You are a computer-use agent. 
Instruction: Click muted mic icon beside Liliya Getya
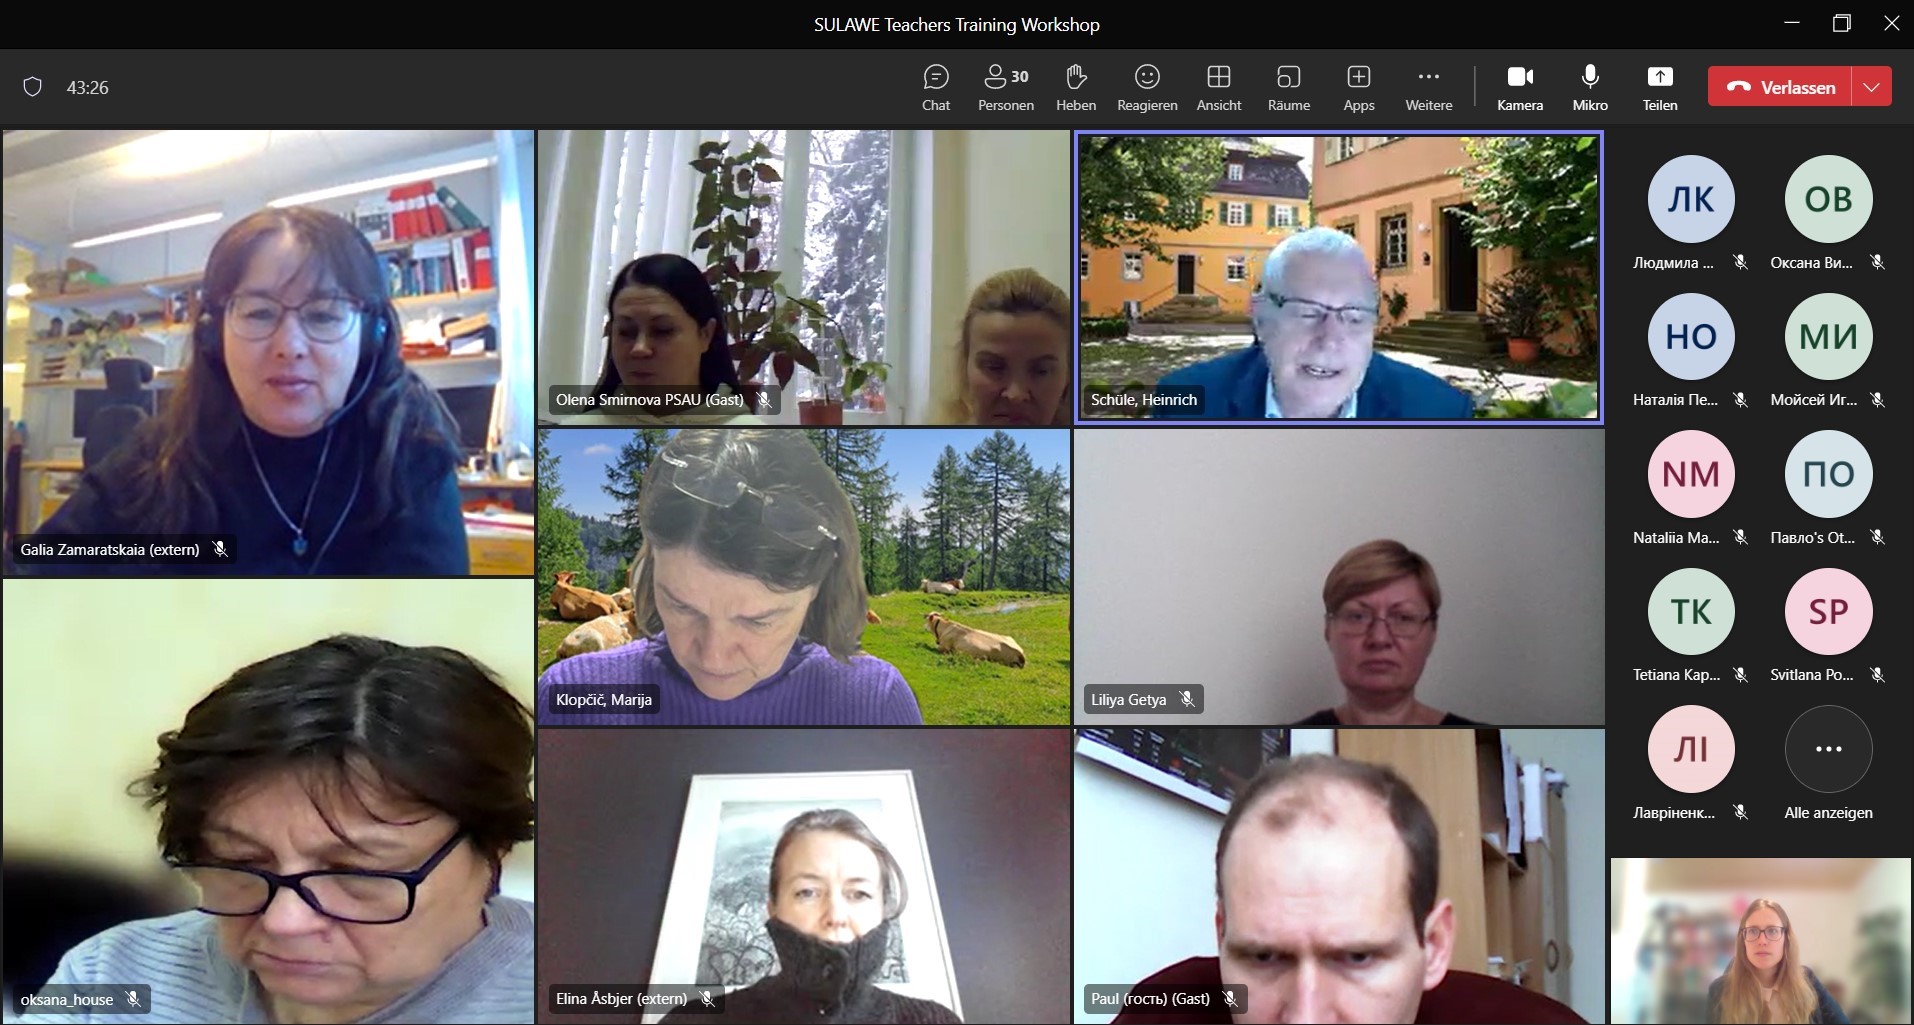point(1187,699)
